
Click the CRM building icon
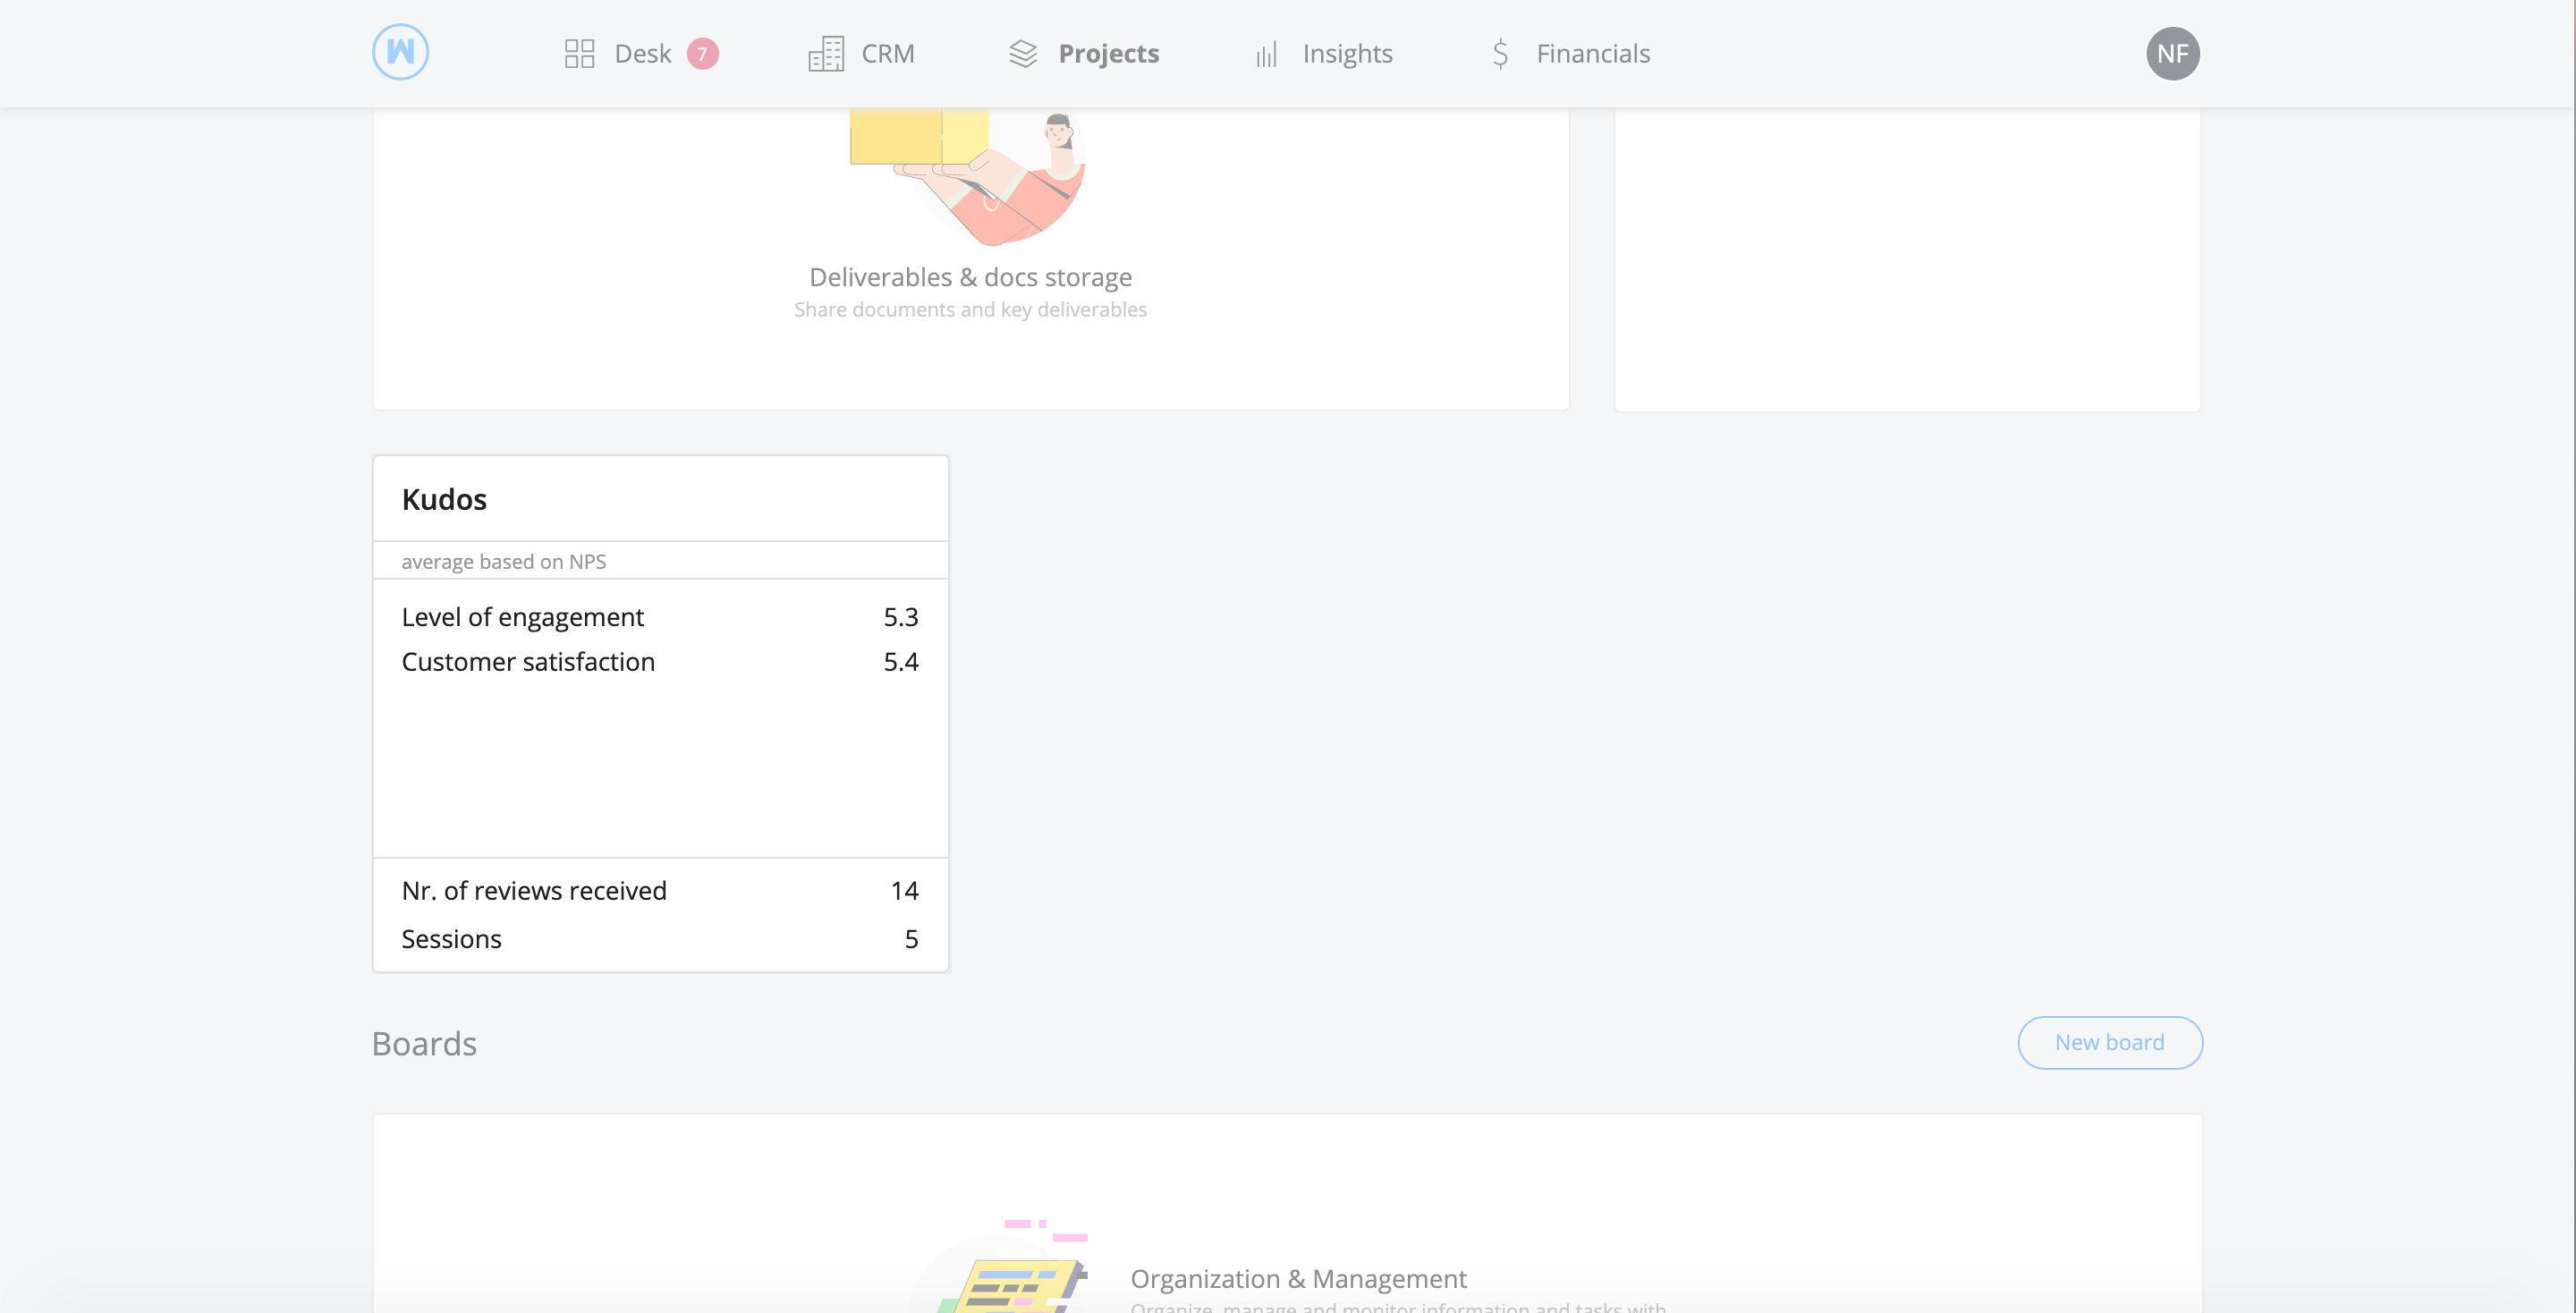(x=826, y=53)
